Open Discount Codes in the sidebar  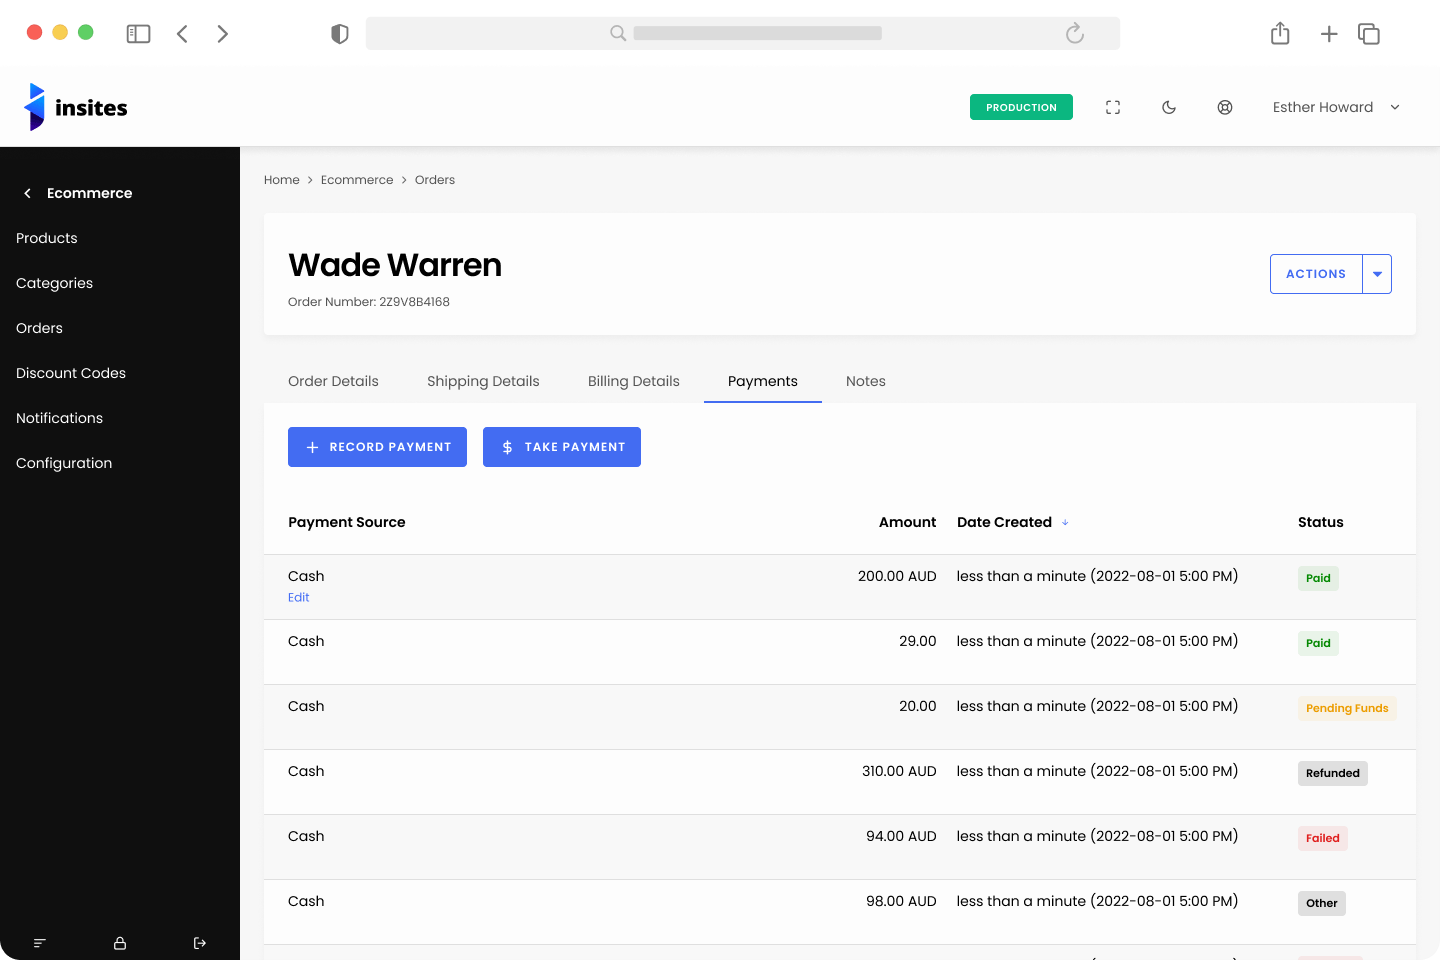(x=71, y=373)
